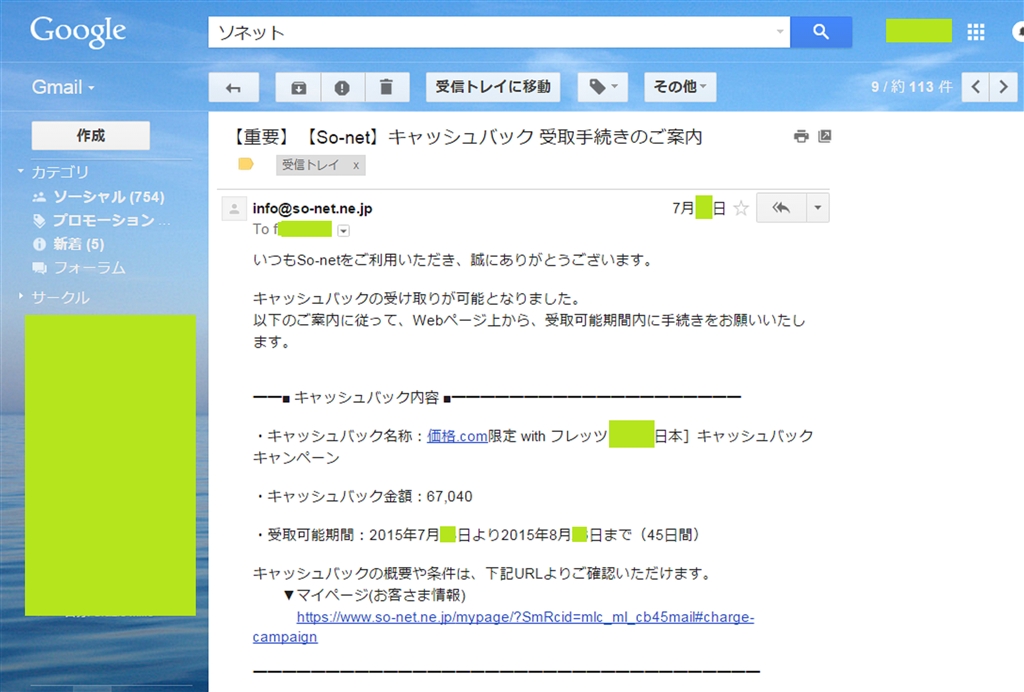The height and width of the screenshot is (692, 1024).
Task: Click the ▼マイページ(お客さま情報) text
Action: click(375, 595)
